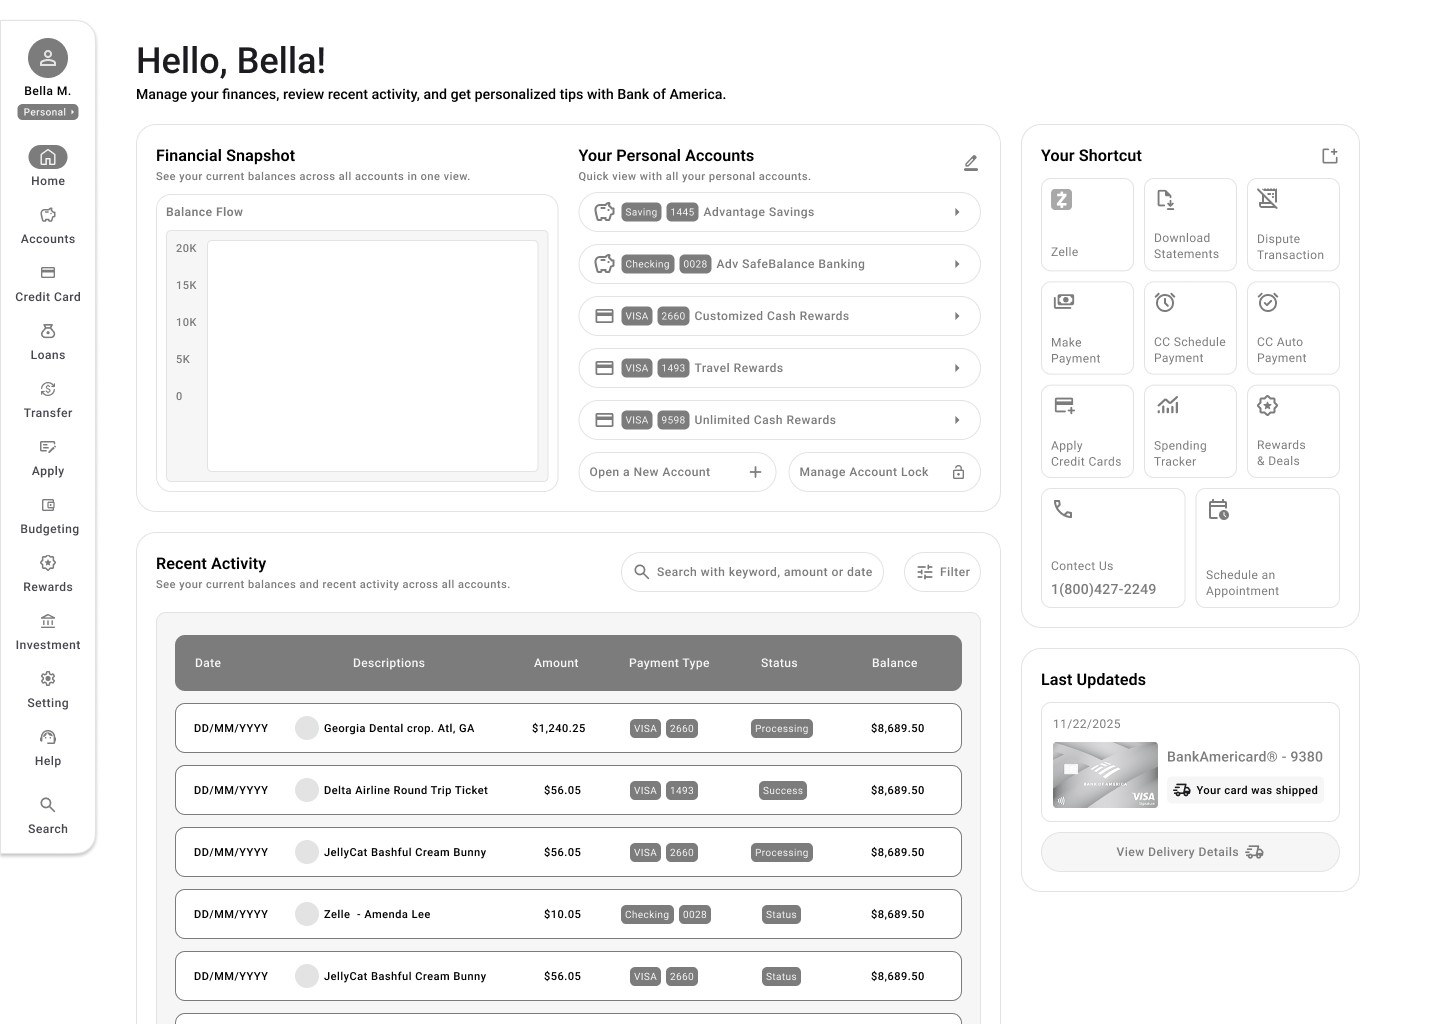Select Apply icon in sidebar

click(x=48, y=447)
